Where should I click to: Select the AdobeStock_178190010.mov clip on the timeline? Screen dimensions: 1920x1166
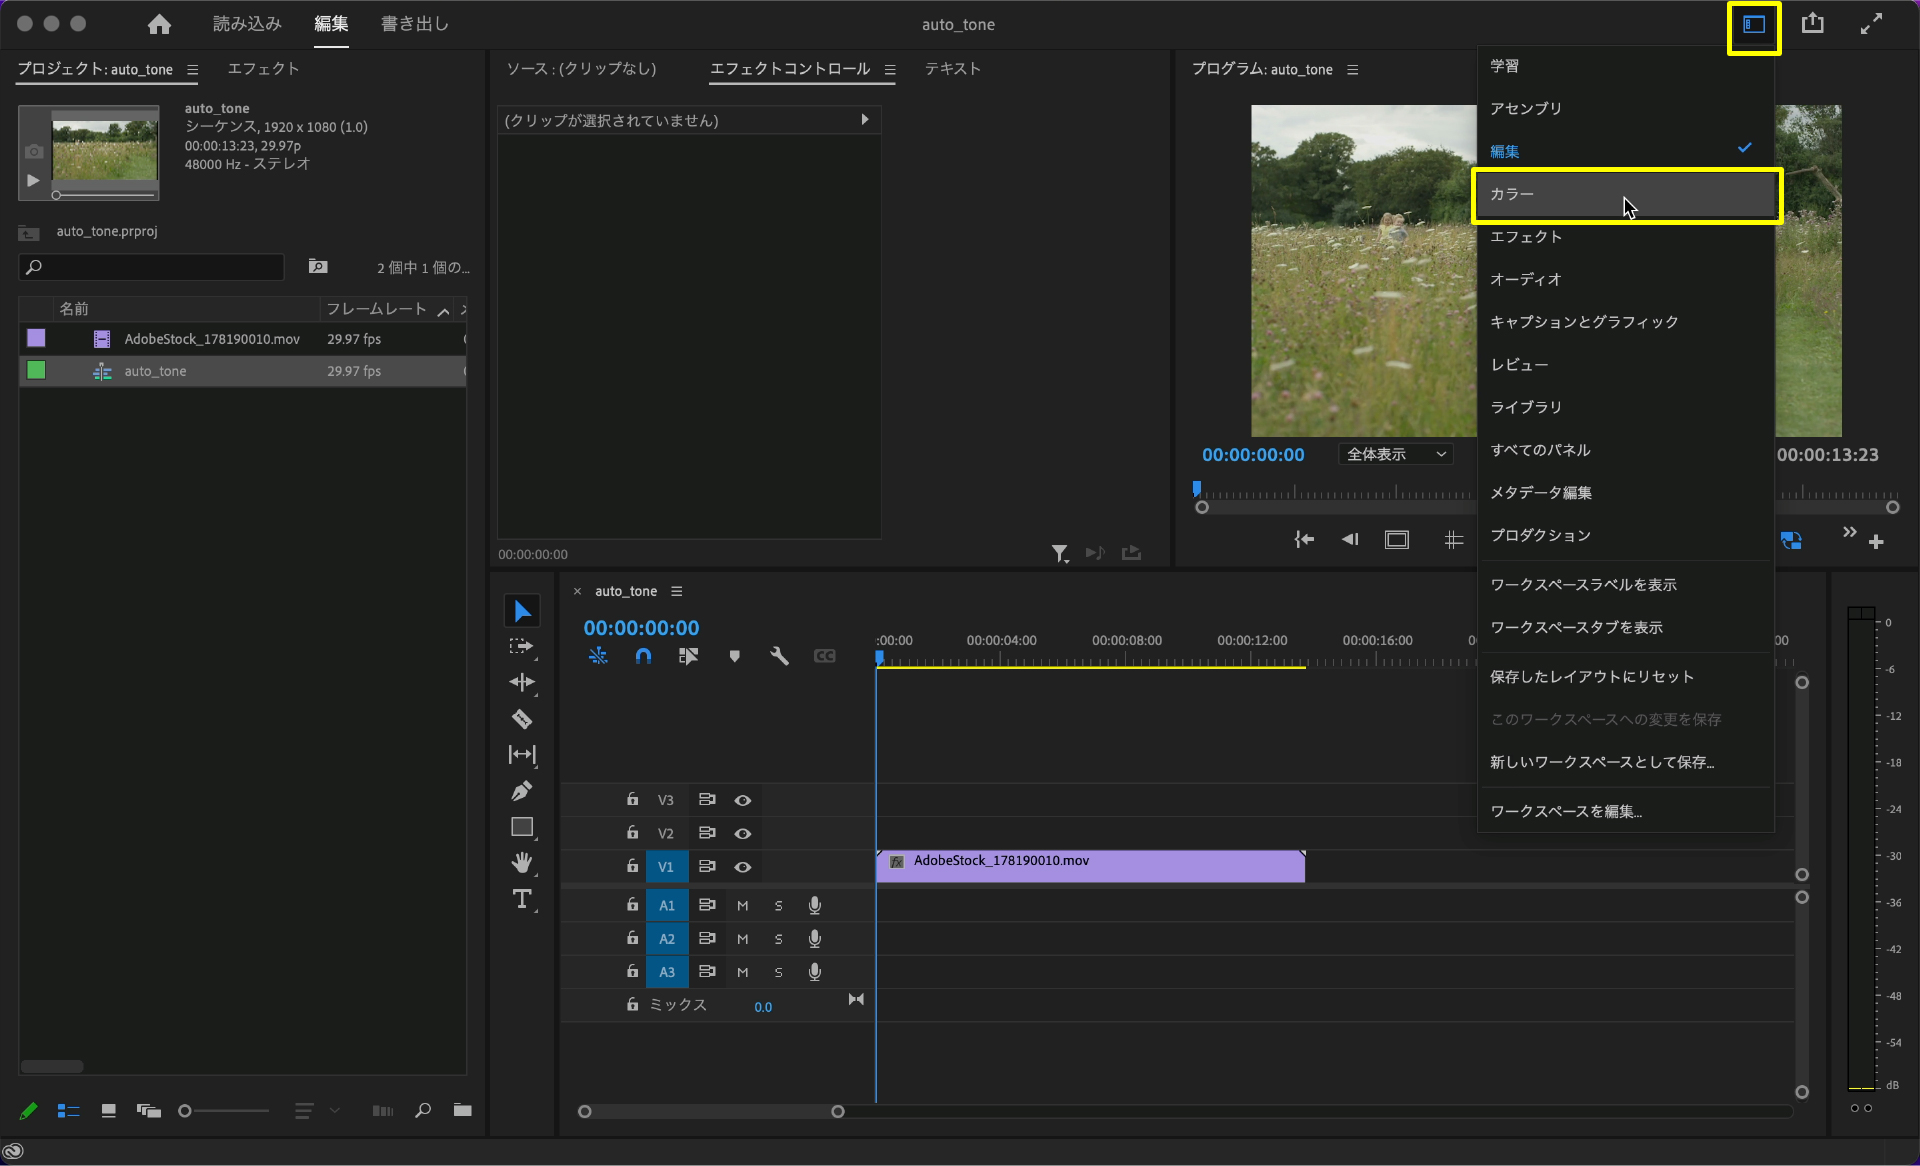click(x=1090, y=866)
